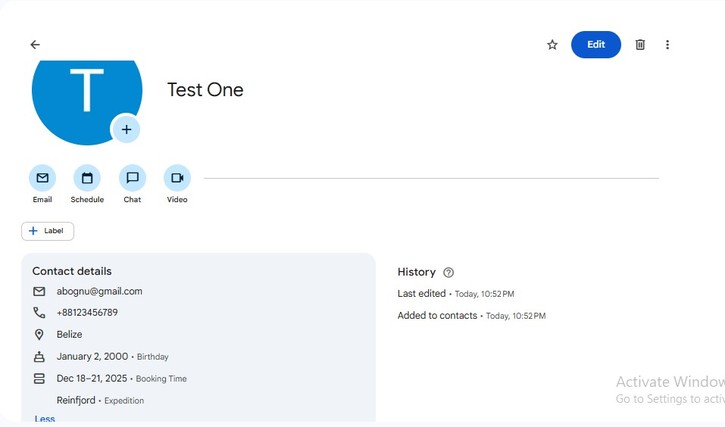725x427 pixels.
Task: Add a contact photo with the plus badge
Action: tap(126, 129)
